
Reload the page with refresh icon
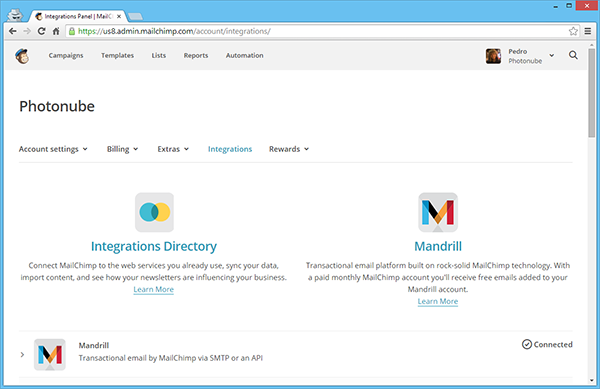point(41,31)
